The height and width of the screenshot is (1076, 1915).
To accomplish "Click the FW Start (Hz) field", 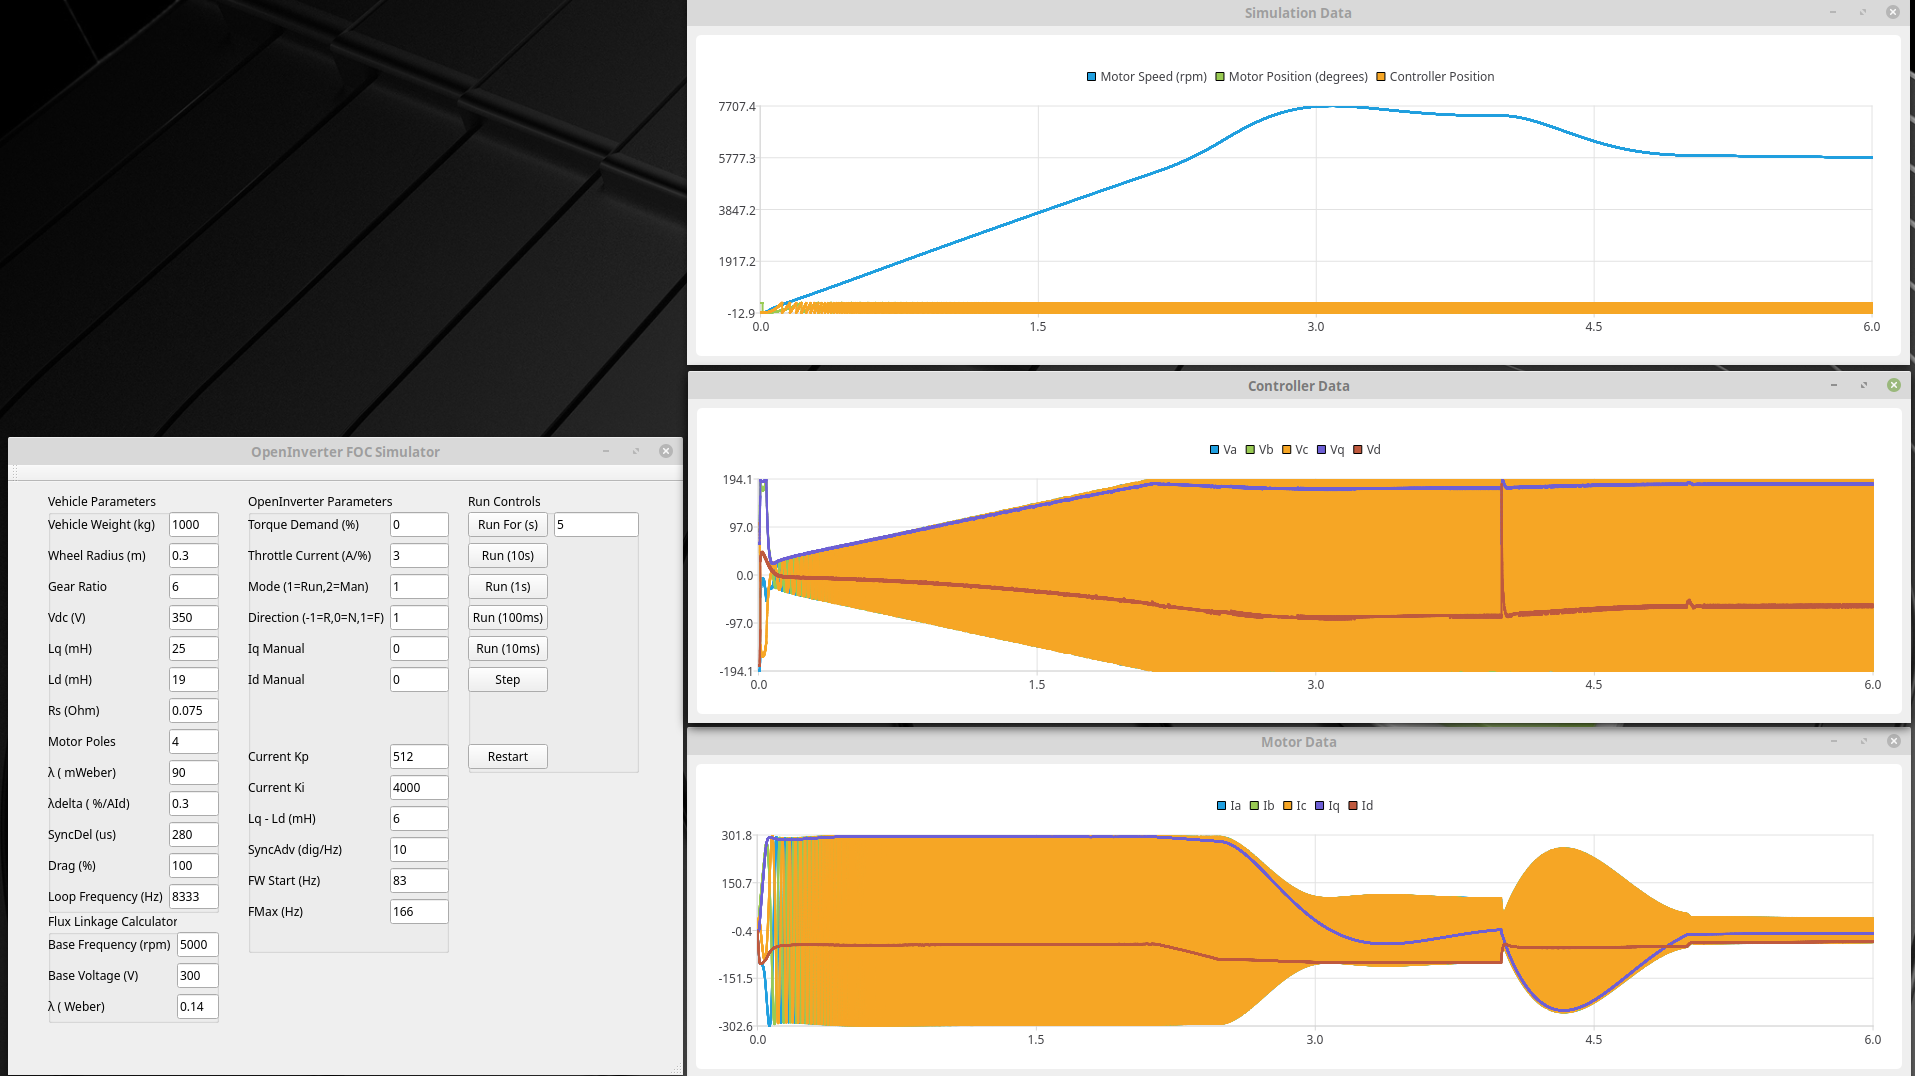I will point(418,881).
